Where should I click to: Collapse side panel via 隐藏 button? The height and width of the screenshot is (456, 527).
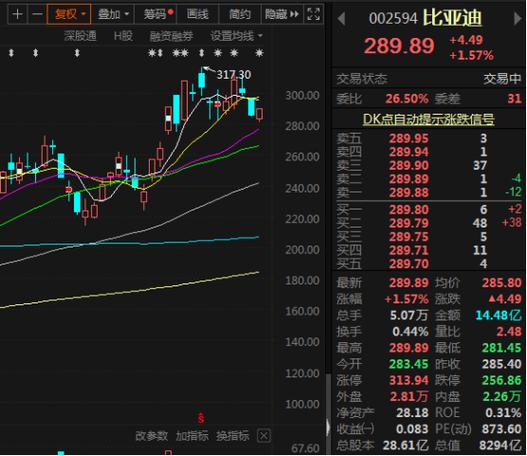282,14
